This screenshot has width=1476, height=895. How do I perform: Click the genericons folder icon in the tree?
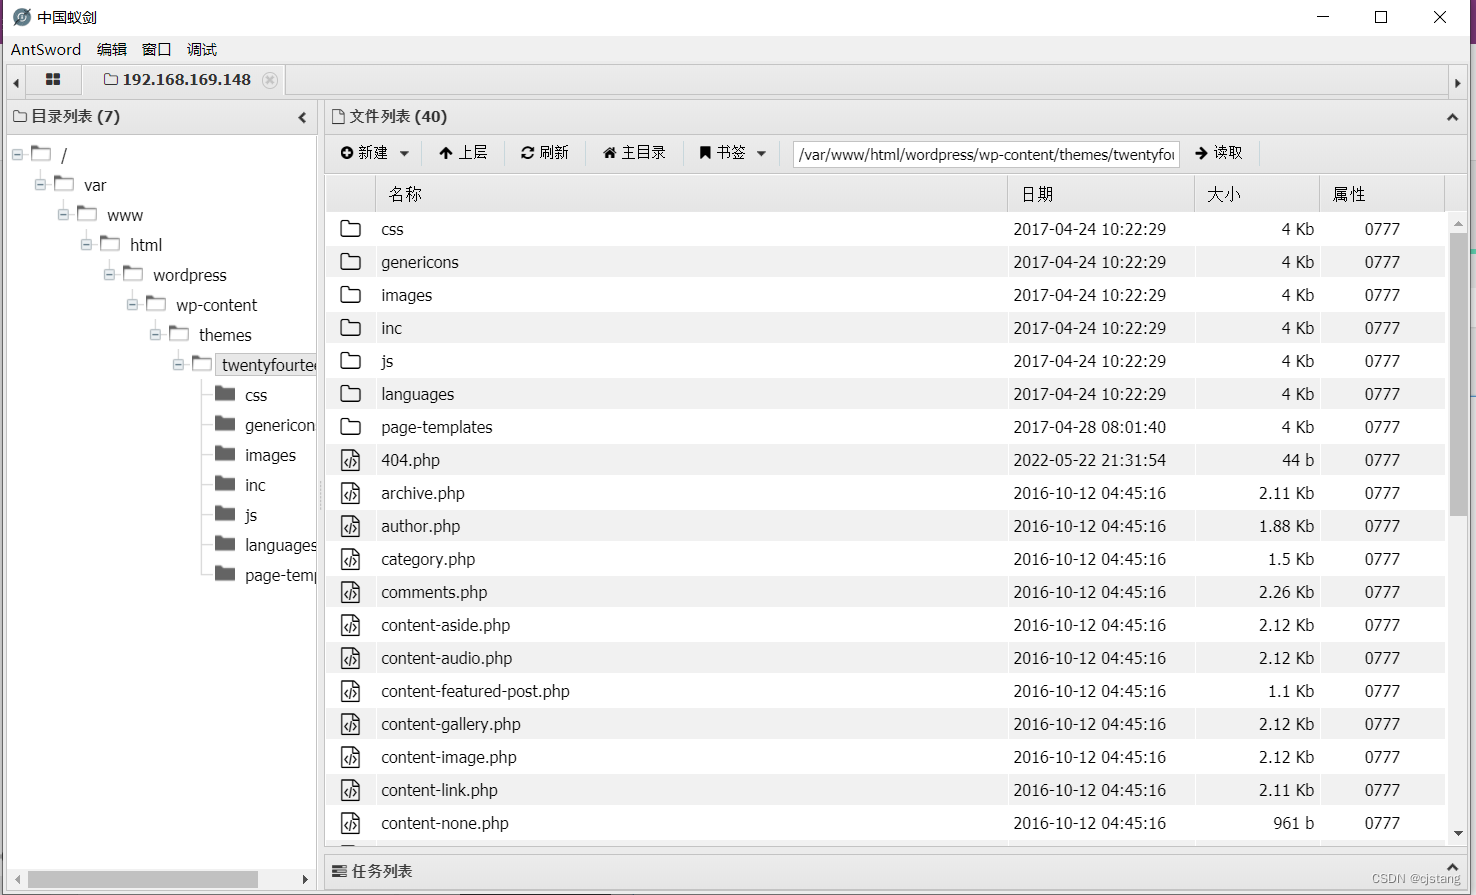tap(225, 424)
